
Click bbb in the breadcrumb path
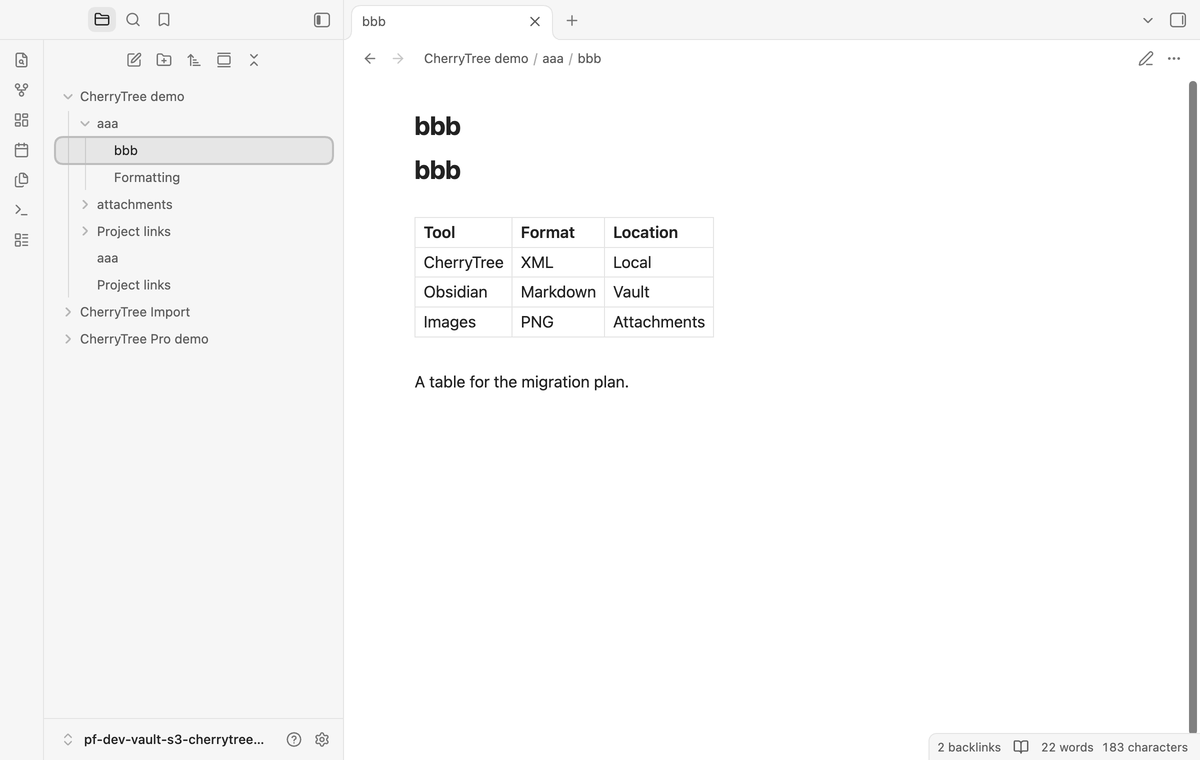pos(589,59)
